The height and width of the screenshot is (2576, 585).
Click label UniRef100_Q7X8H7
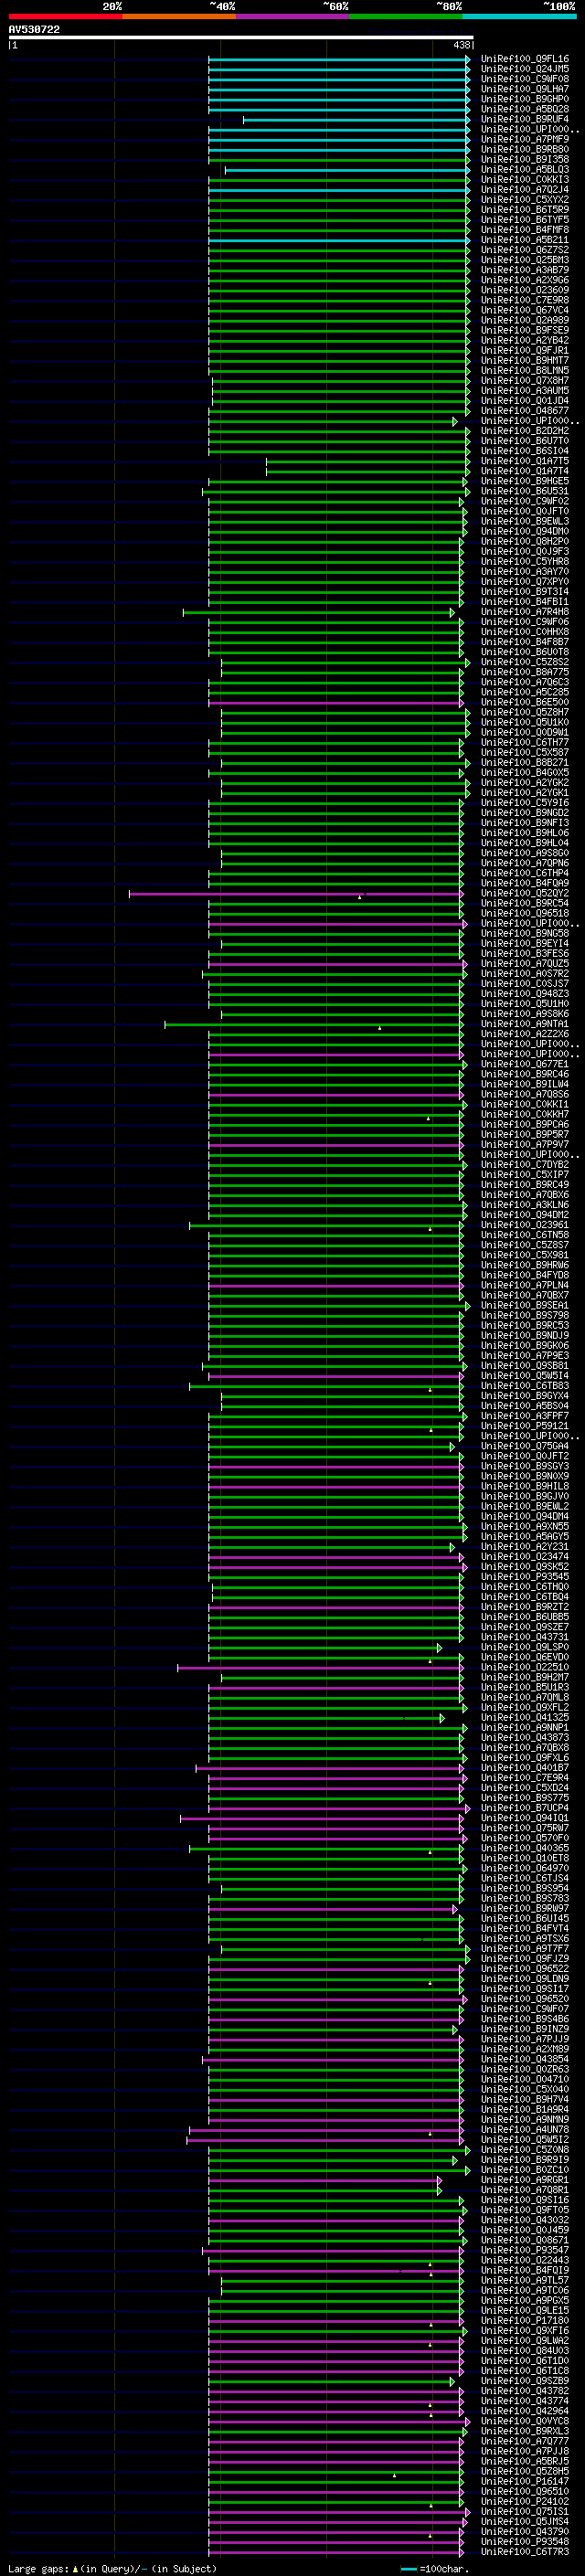525,380
